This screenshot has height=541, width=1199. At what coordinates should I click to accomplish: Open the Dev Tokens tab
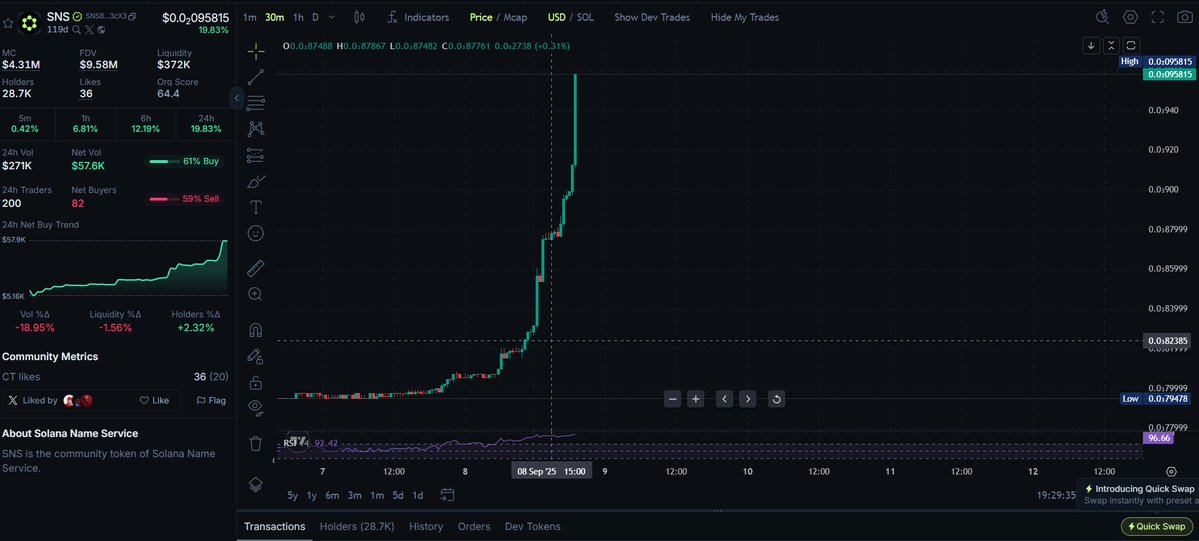click(x=533, y=526)
